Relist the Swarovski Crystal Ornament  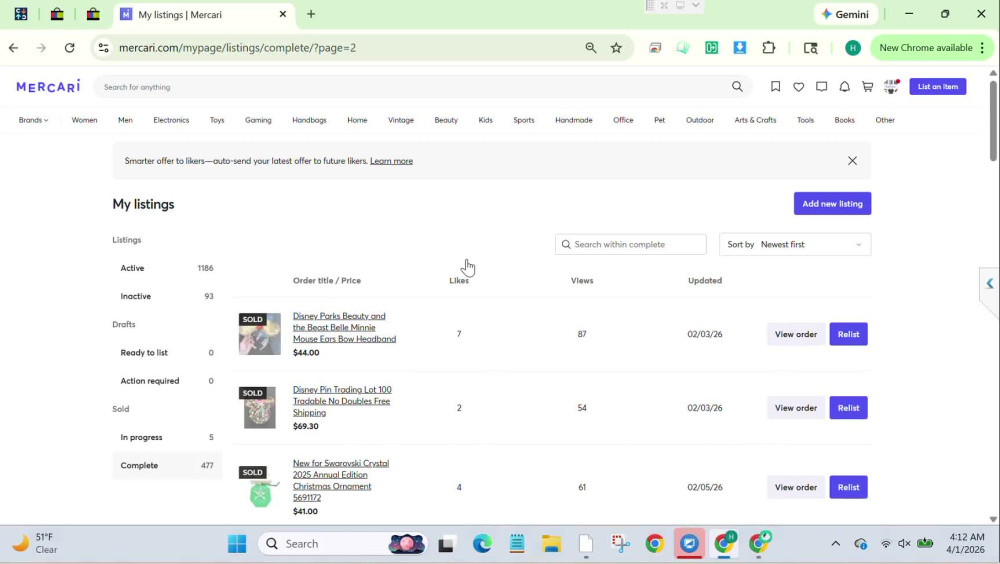pos(848,487)
